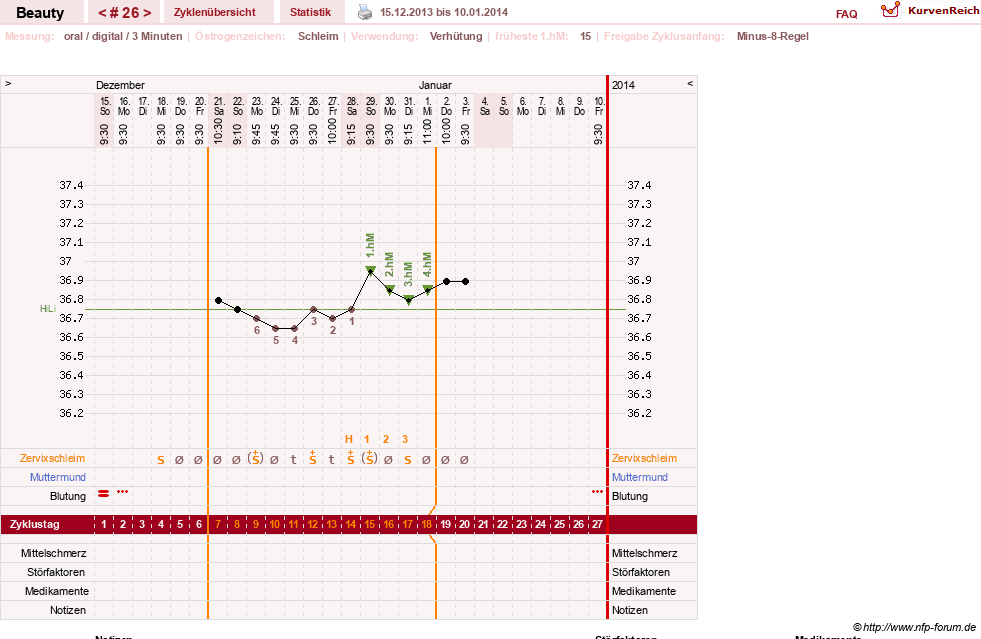The height and width of the screenshot is (639, 981).
Task: Click the 1.hM green triangle marker
Action: click(370, 270)
